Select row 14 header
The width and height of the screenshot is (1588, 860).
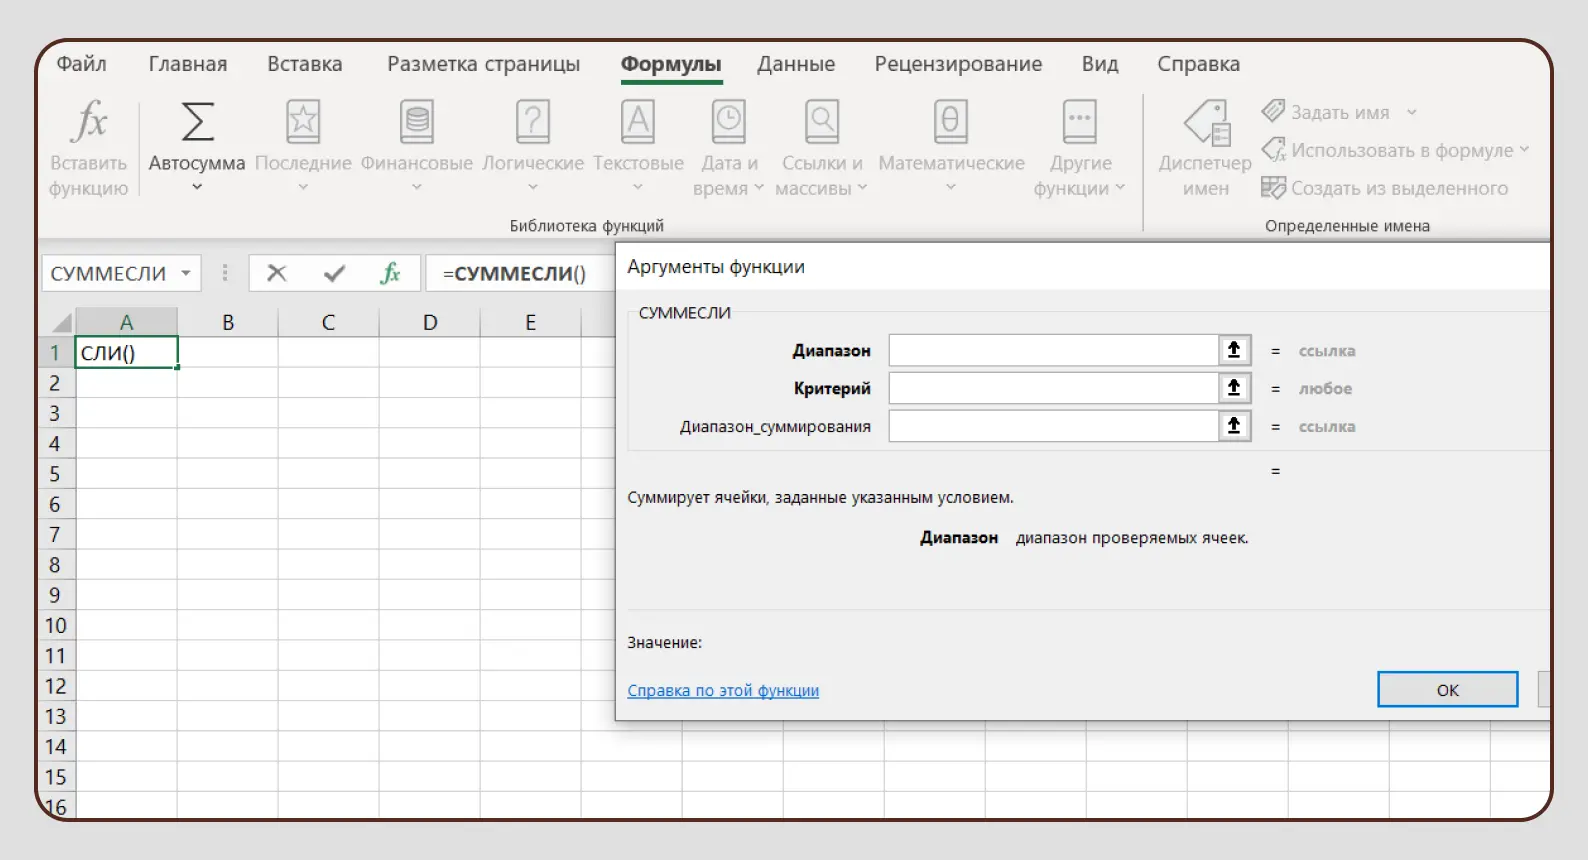(56, 746)
